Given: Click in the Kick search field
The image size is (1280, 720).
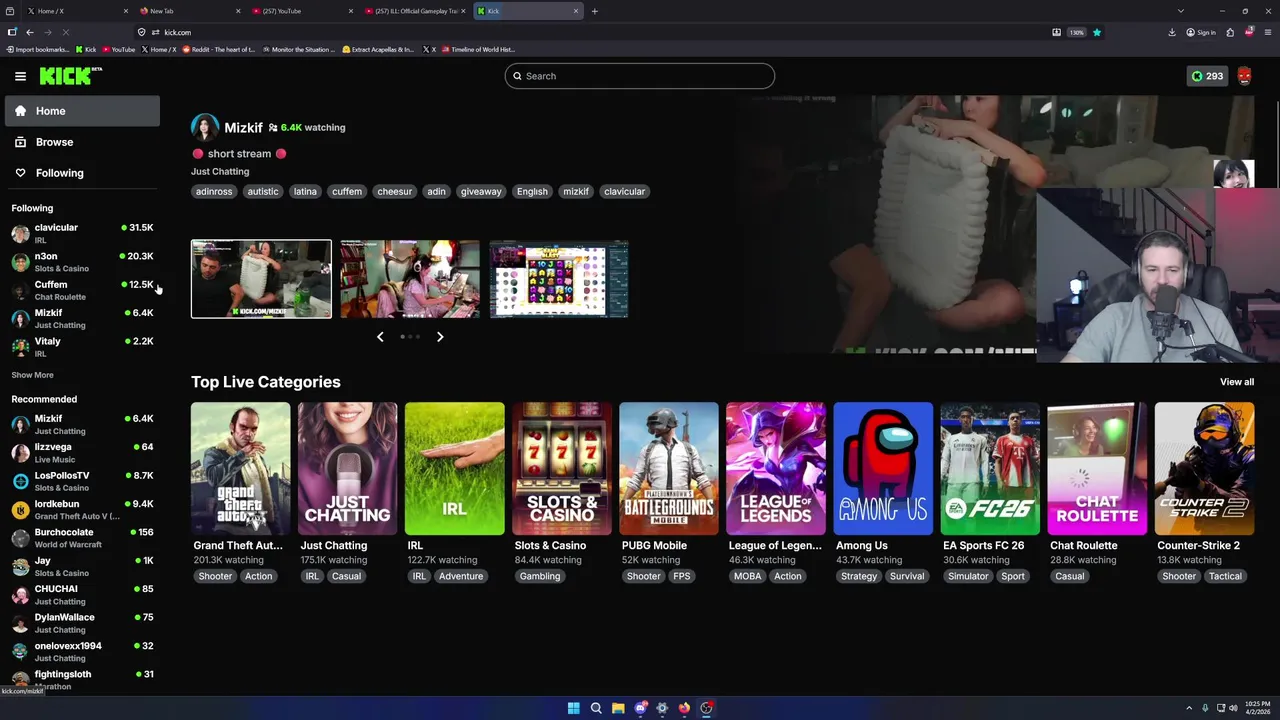Looking at the screenshot, I should [x=640, y=76].
